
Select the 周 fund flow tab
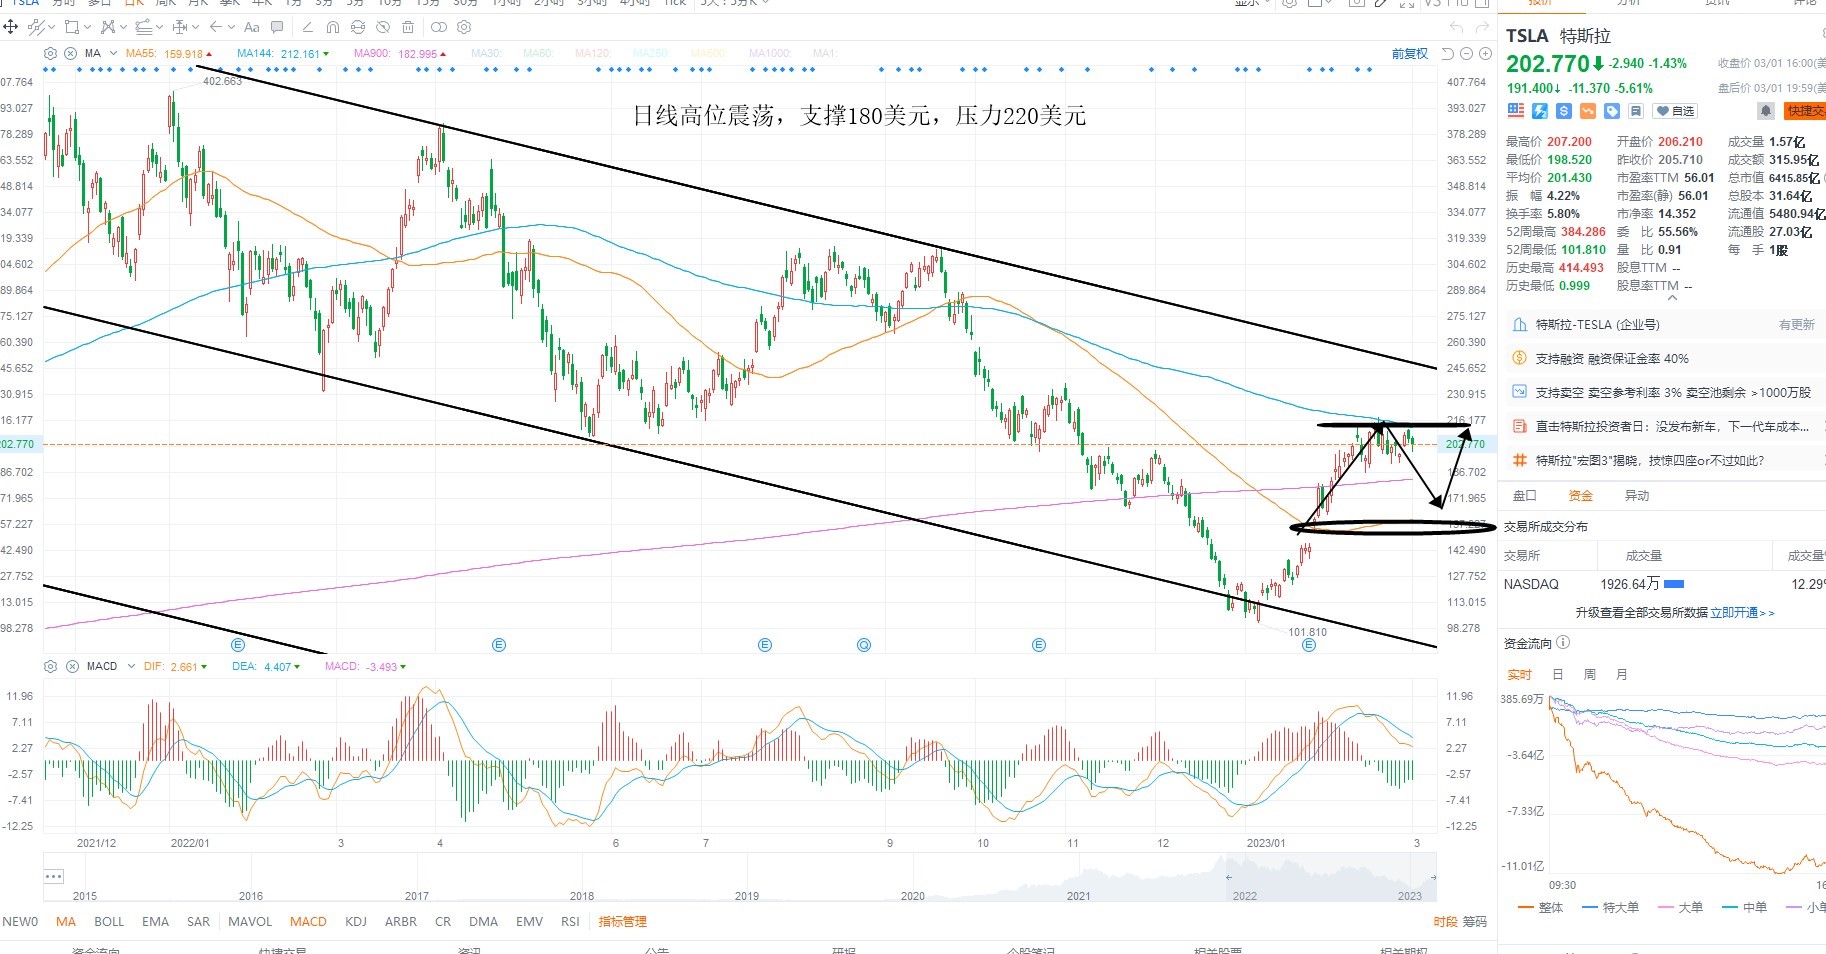click(x=1589, y=675)
